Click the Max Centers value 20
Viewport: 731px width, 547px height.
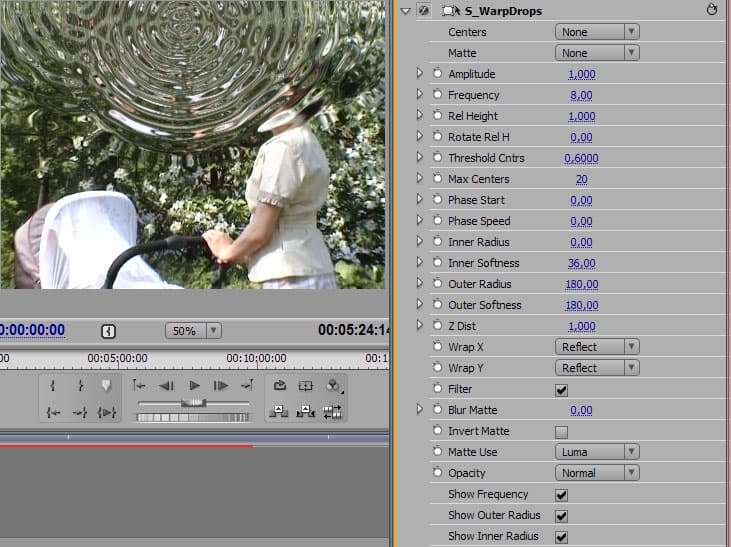581,179
